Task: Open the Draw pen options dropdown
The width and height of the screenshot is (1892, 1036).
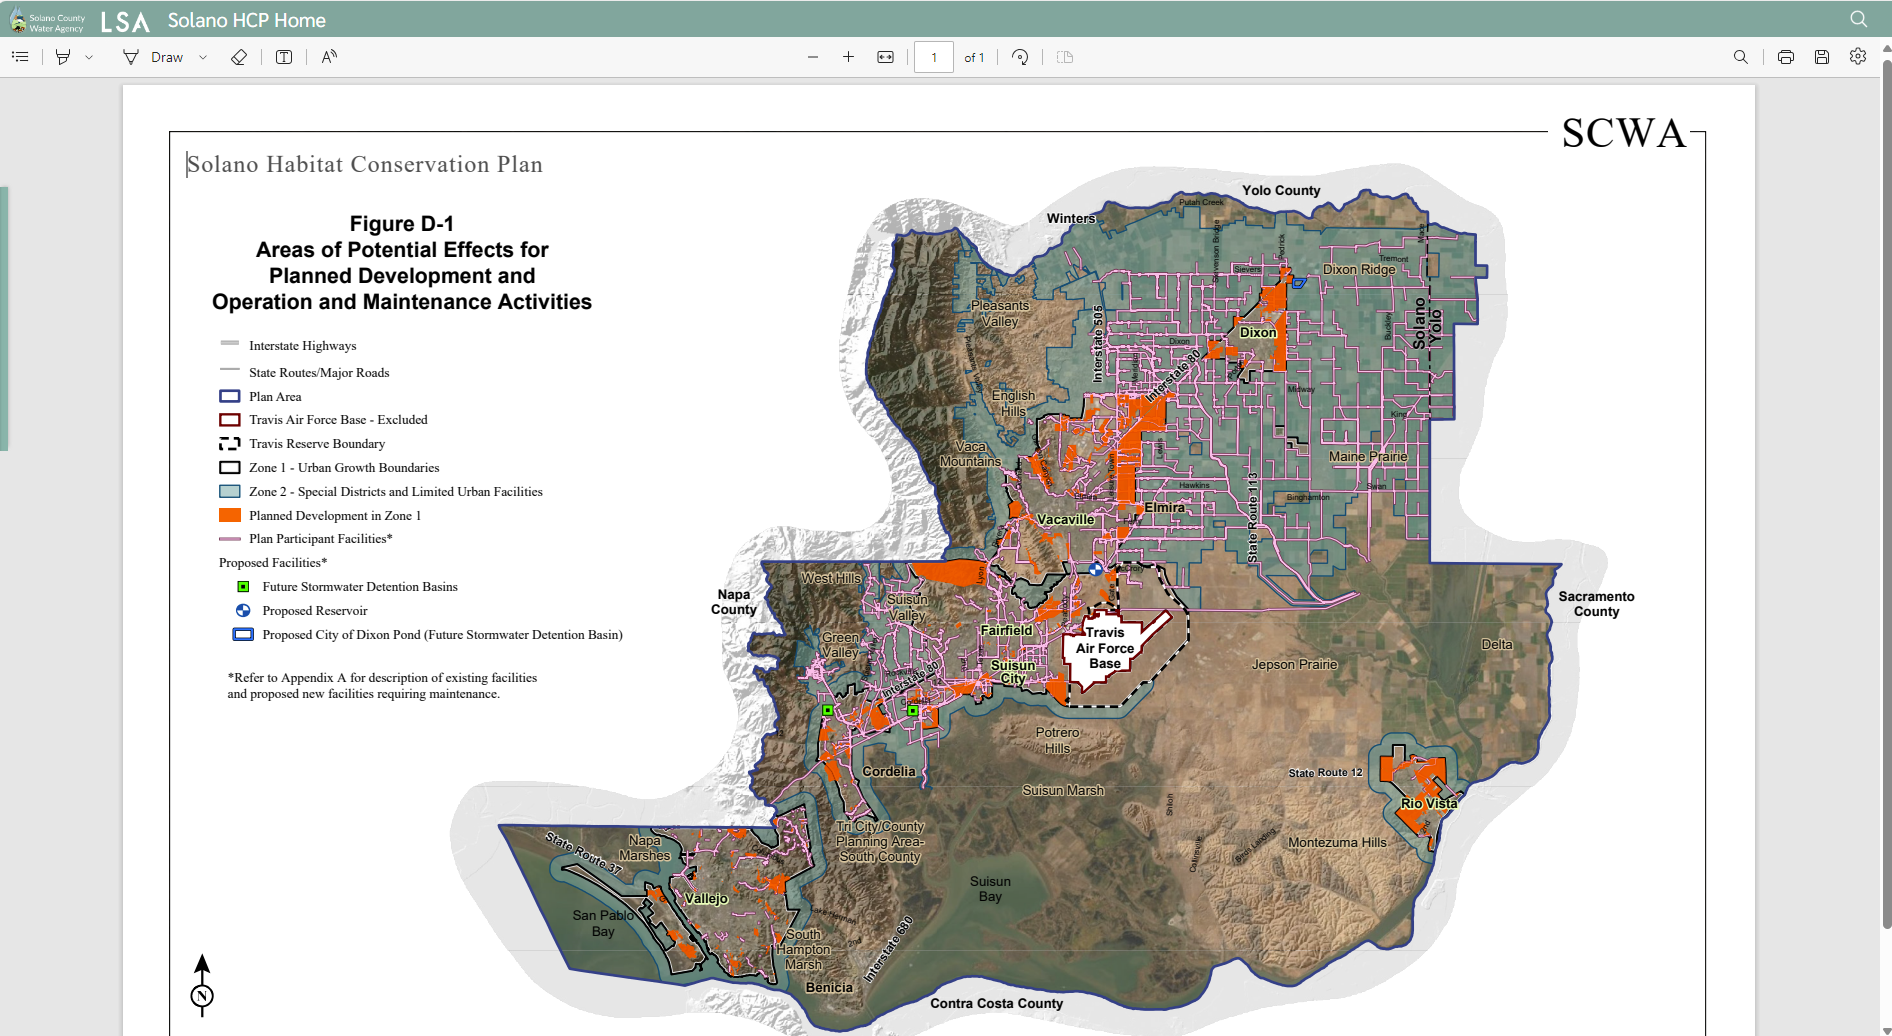Action: [x=203, y=57]
